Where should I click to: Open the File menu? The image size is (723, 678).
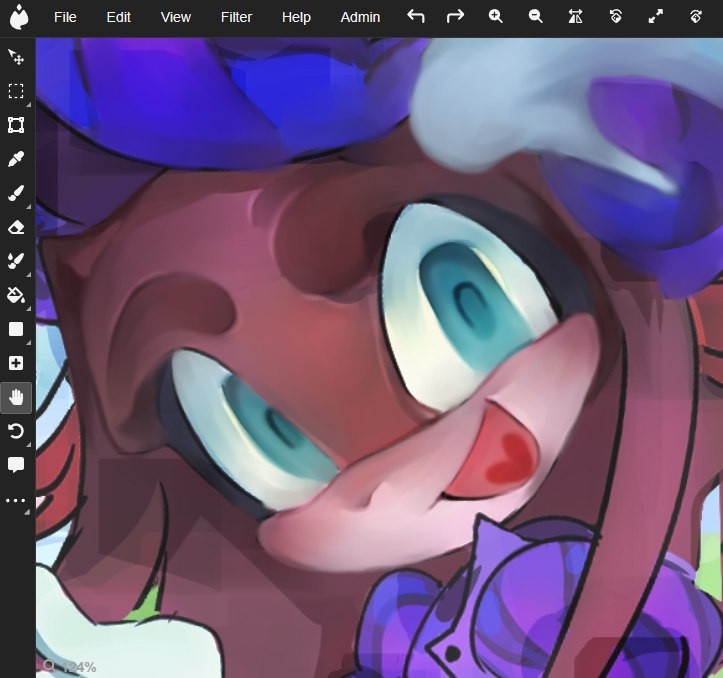[65, 17]
